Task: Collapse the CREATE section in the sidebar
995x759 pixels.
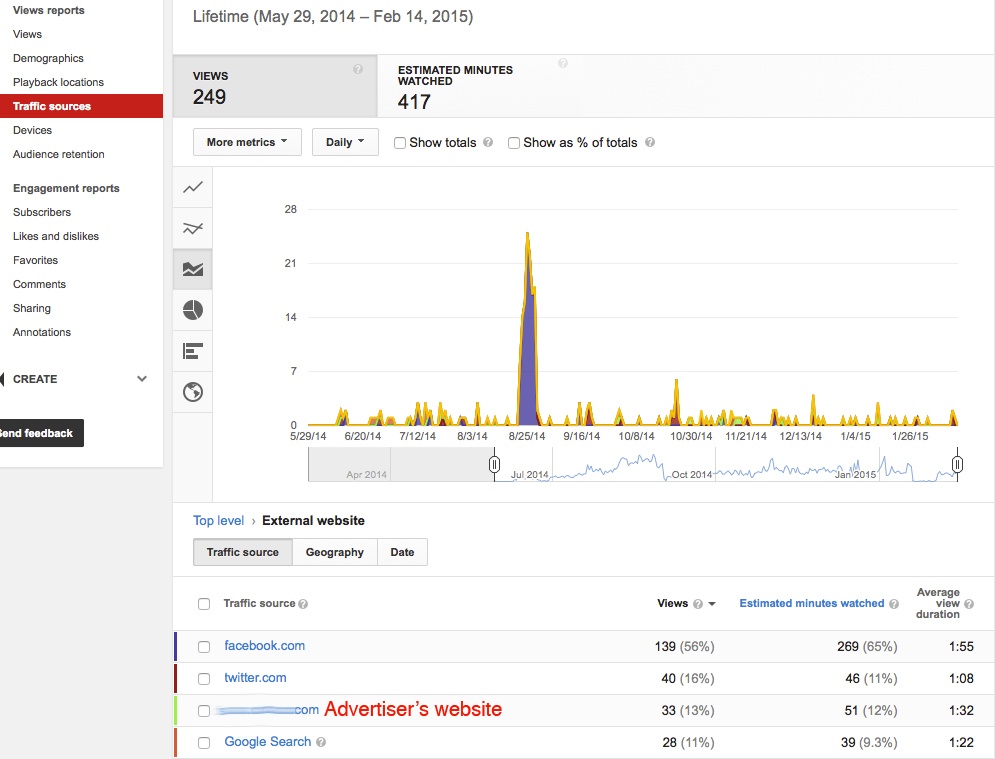Action: [141, 379]
